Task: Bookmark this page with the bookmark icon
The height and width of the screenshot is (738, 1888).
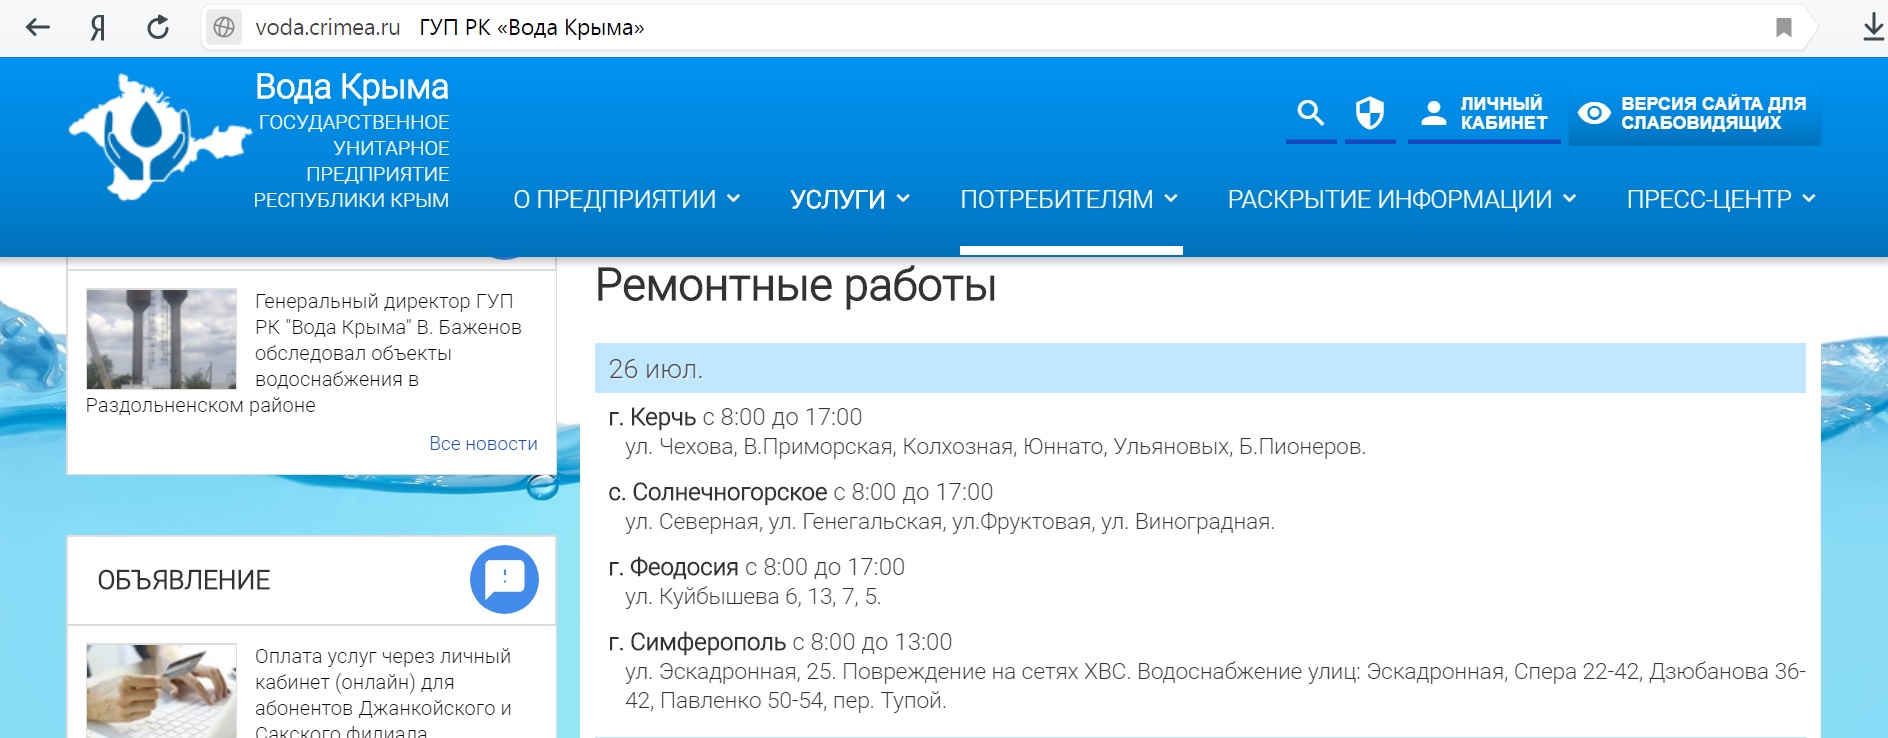Action: pyautogui.click(x=1783, y=27)
